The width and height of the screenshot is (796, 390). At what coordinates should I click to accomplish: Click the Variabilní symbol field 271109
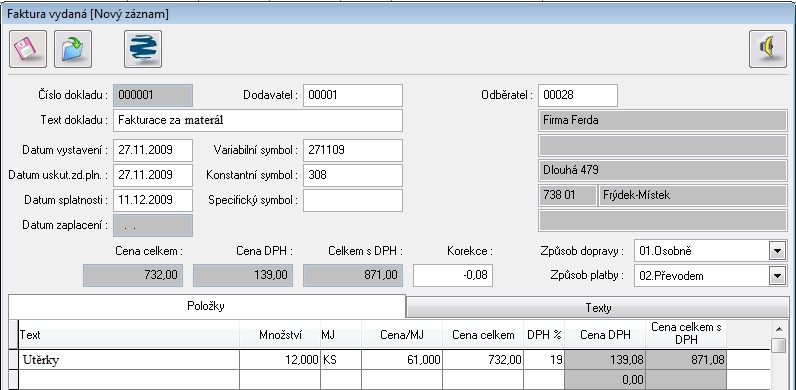(x=353, y=150)
